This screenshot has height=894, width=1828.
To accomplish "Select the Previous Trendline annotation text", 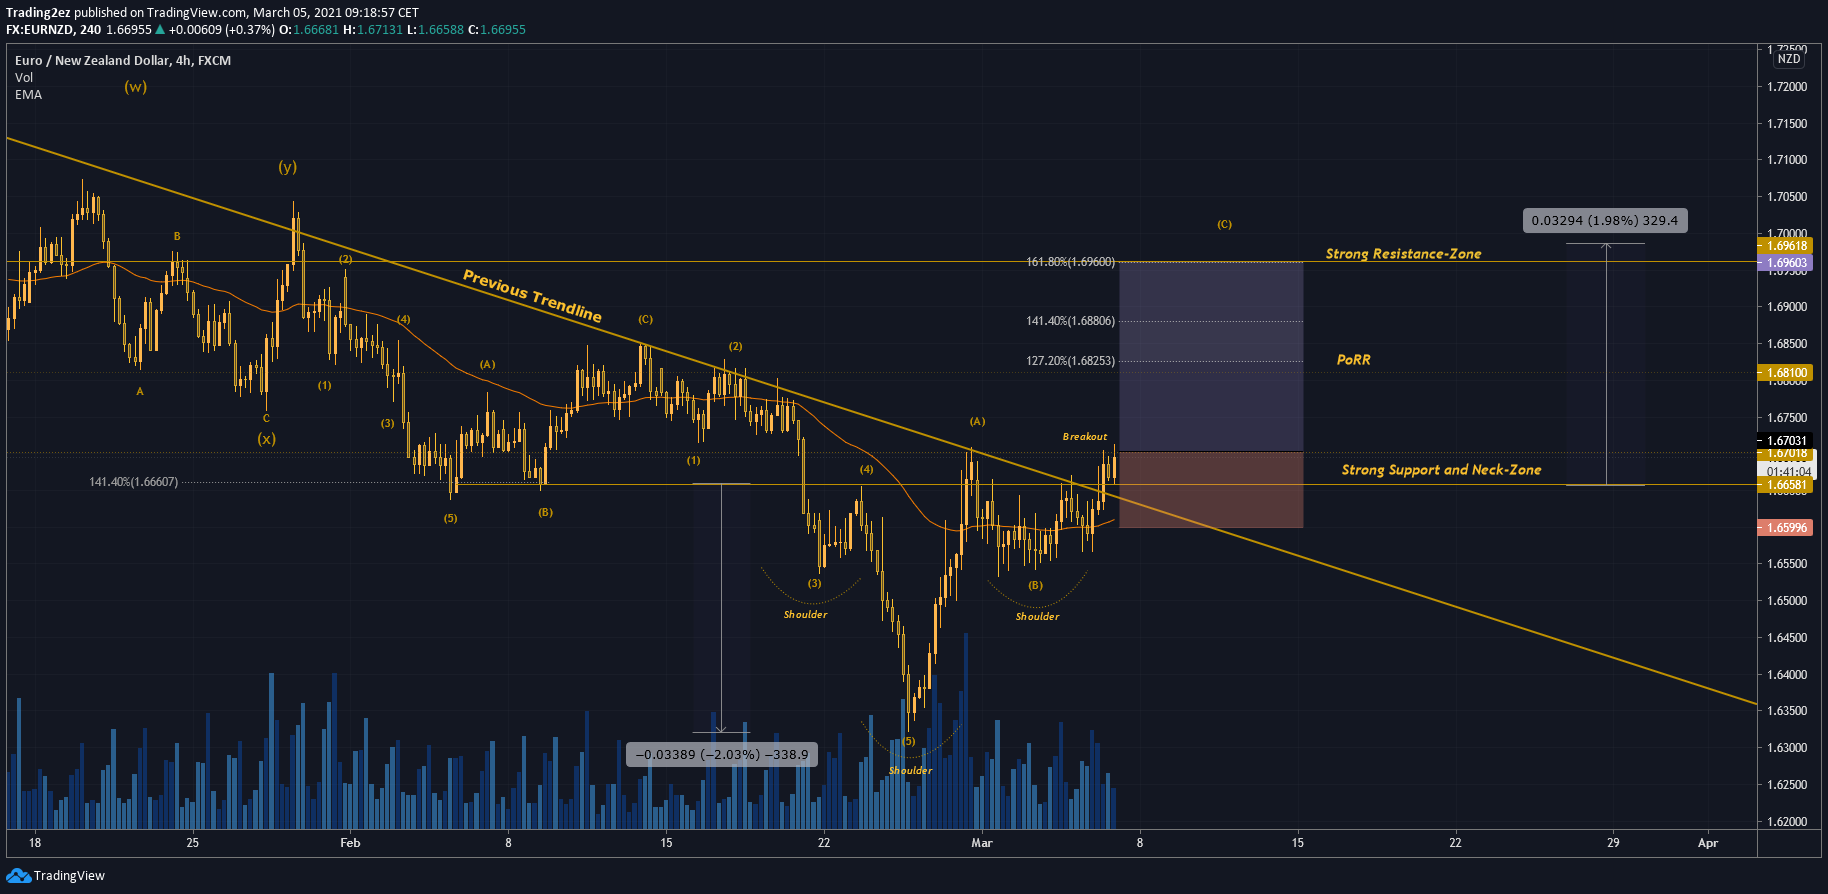I will point(532,296).
